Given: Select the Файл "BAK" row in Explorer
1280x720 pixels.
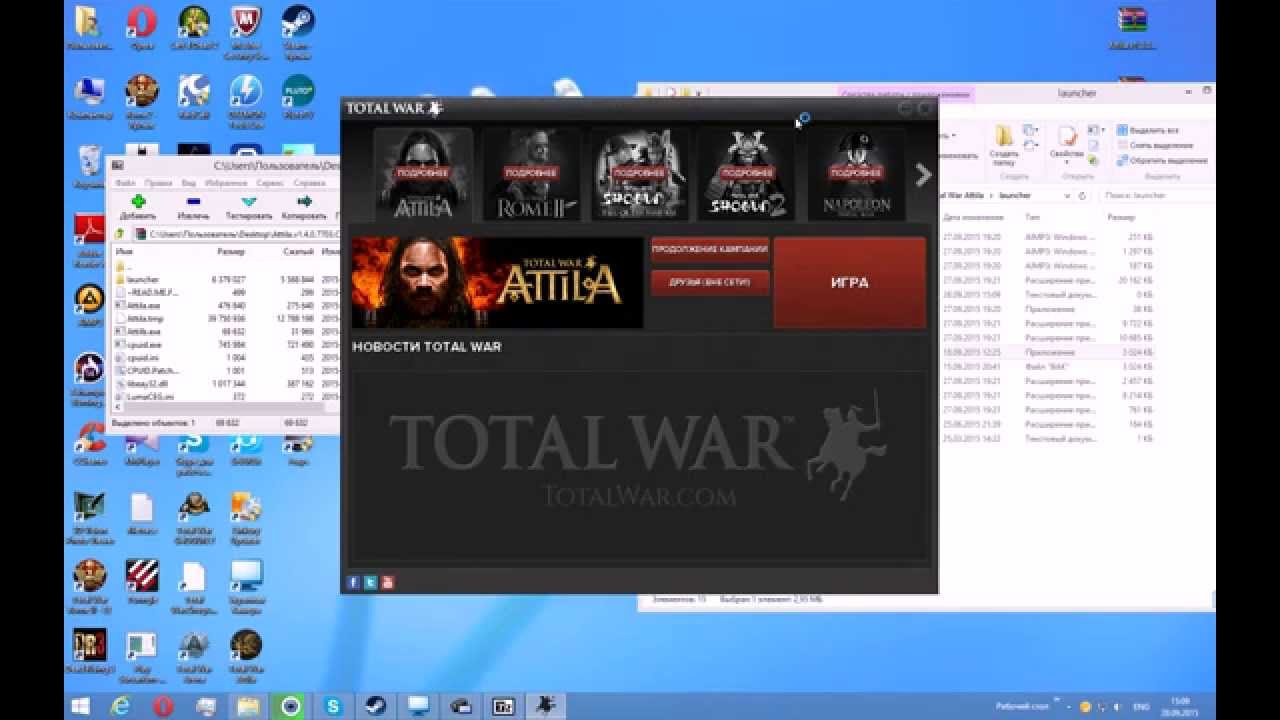Looking at the screenshot, I should point(1050,366).
